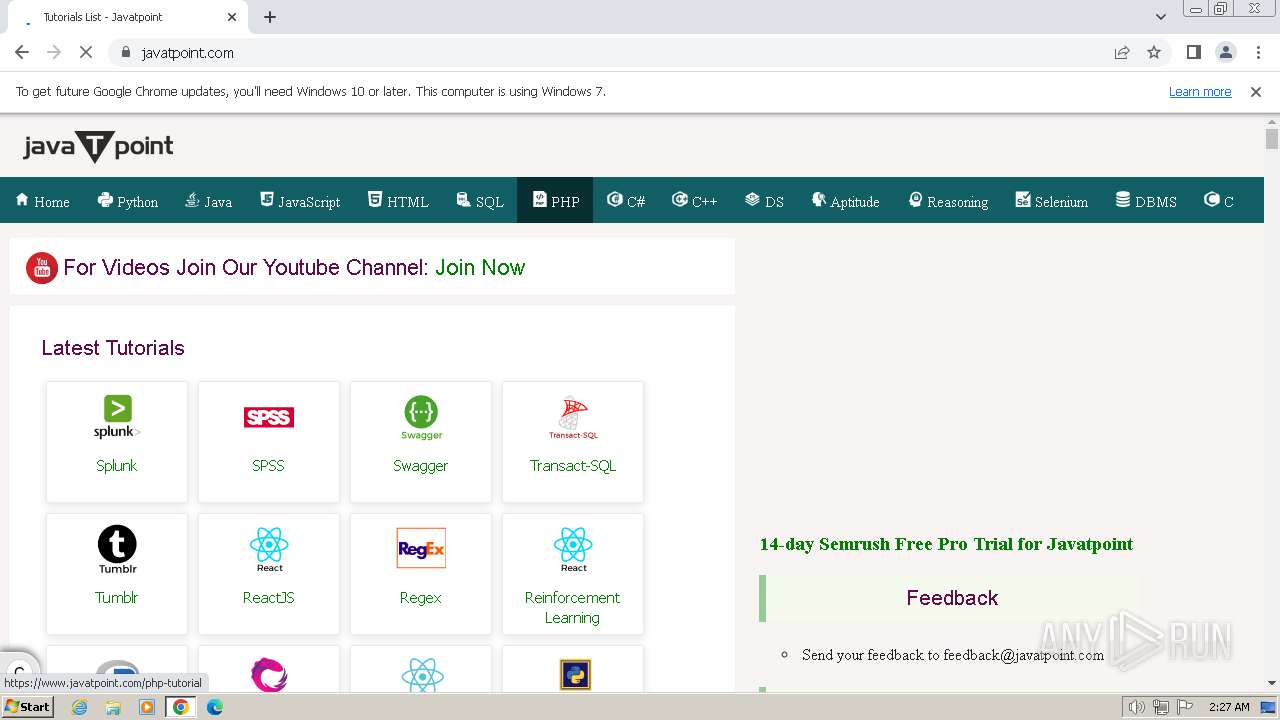Open the Aptitude menu item
The image size is (1280, 720).
pos(846,201)
